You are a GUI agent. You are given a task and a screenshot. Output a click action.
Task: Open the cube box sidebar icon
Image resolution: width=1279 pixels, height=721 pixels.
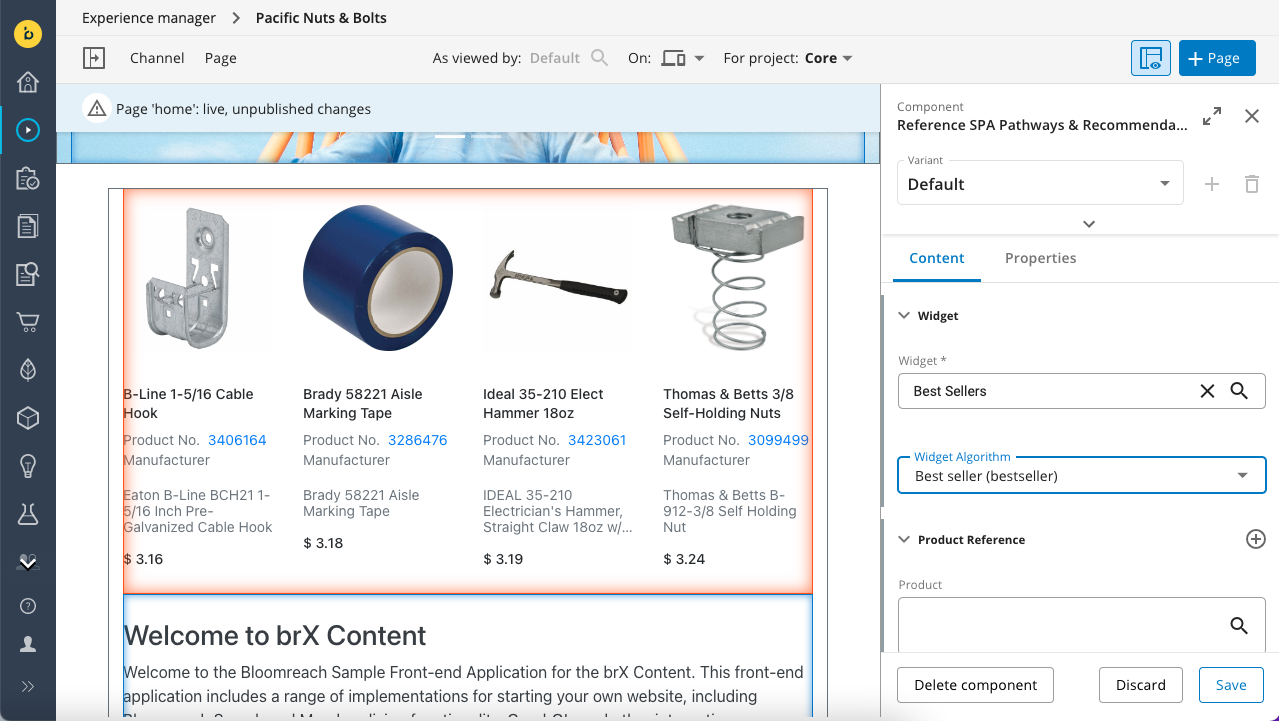point(28,418)
